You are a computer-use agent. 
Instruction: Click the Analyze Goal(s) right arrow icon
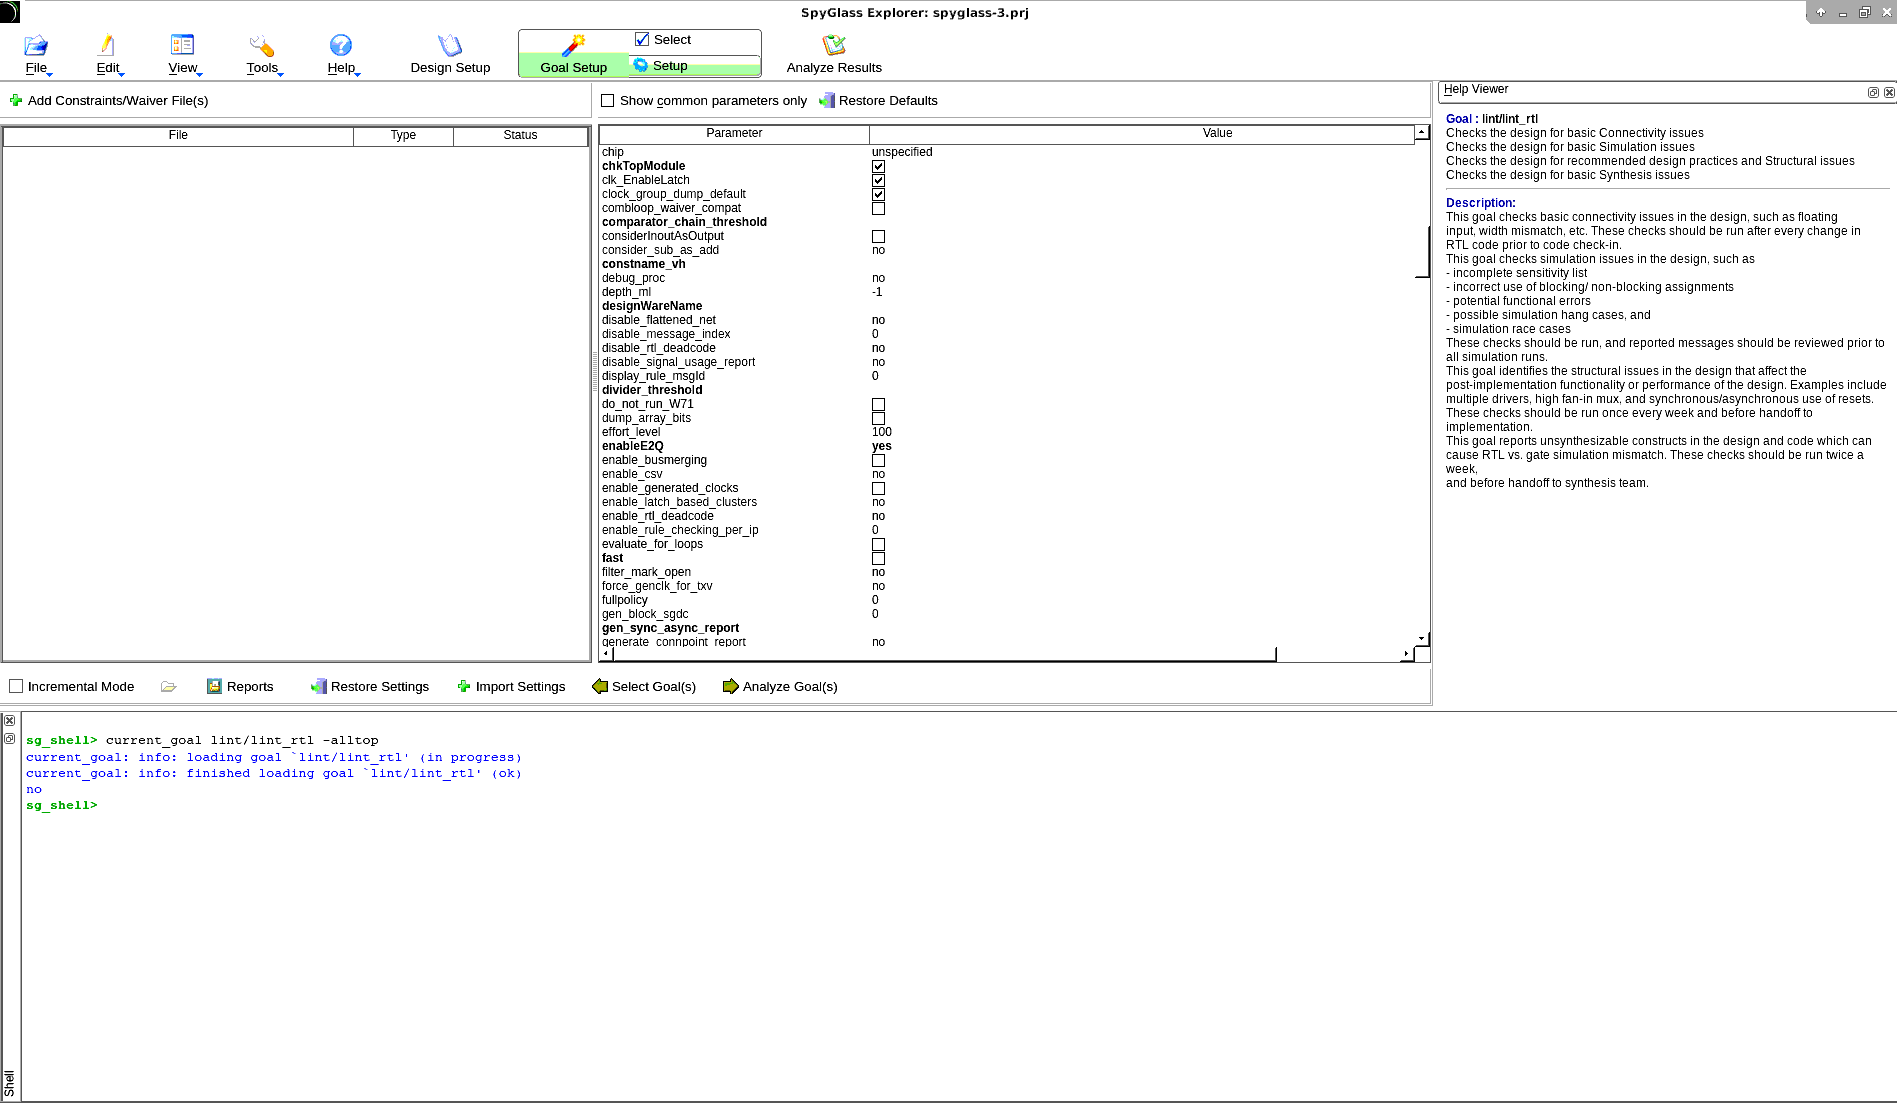(731, 686)
